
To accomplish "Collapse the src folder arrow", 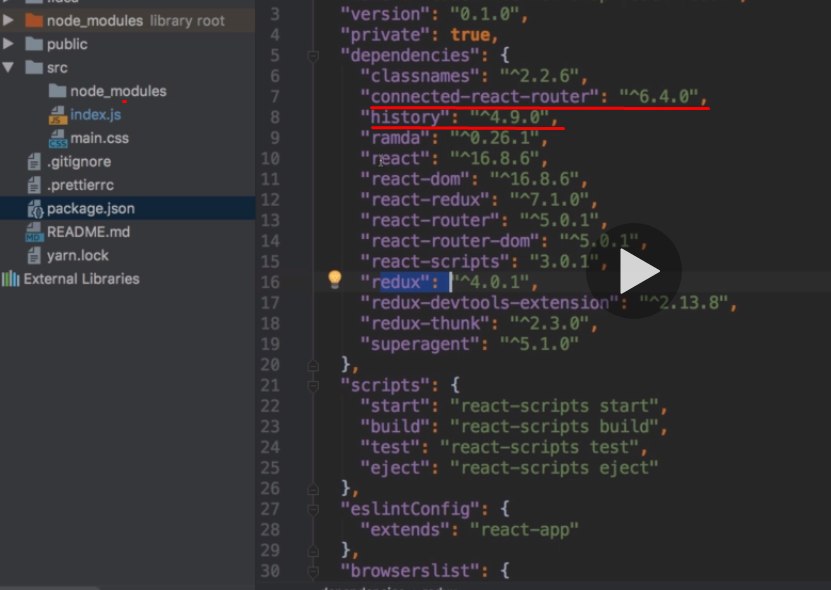I will pos(8,67).
